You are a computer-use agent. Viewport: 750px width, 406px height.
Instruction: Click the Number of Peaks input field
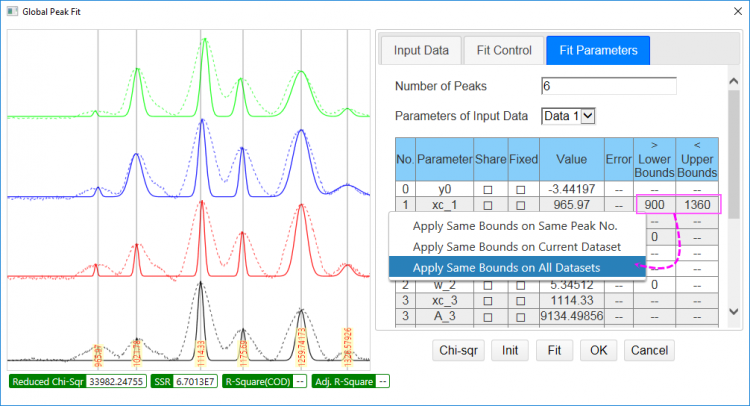point(608,85)
